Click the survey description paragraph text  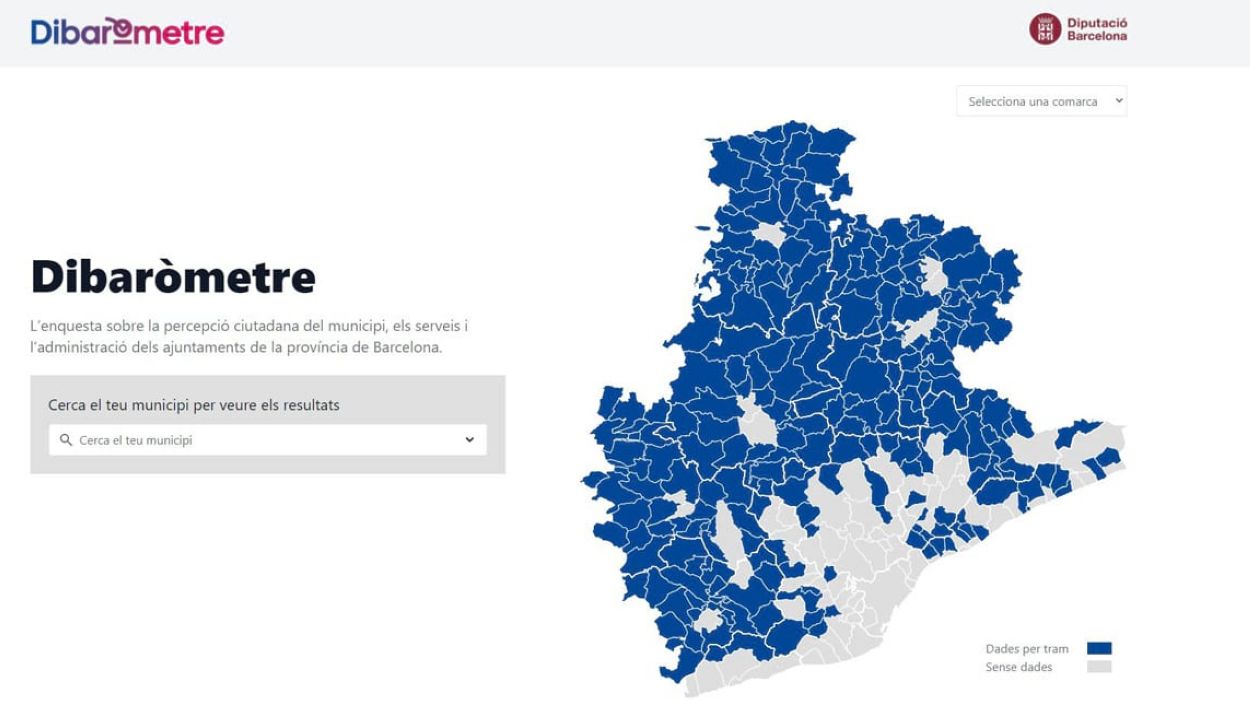250,337
